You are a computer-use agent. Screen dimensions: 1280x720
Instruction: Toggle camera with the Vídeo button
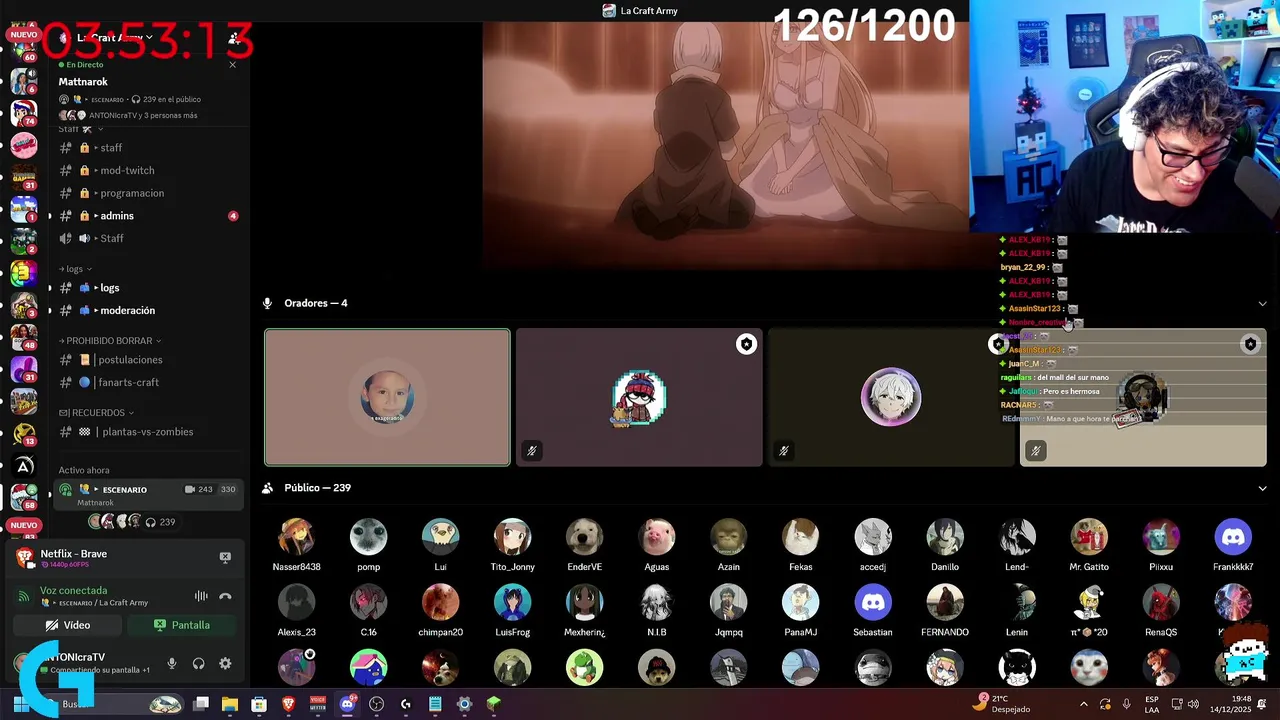[68, 625]
